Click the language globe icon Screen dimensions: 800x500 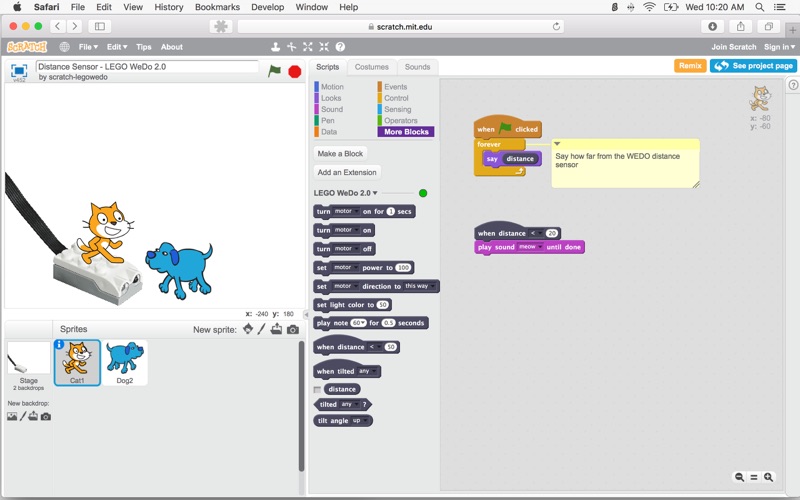(x=64, y=47)
